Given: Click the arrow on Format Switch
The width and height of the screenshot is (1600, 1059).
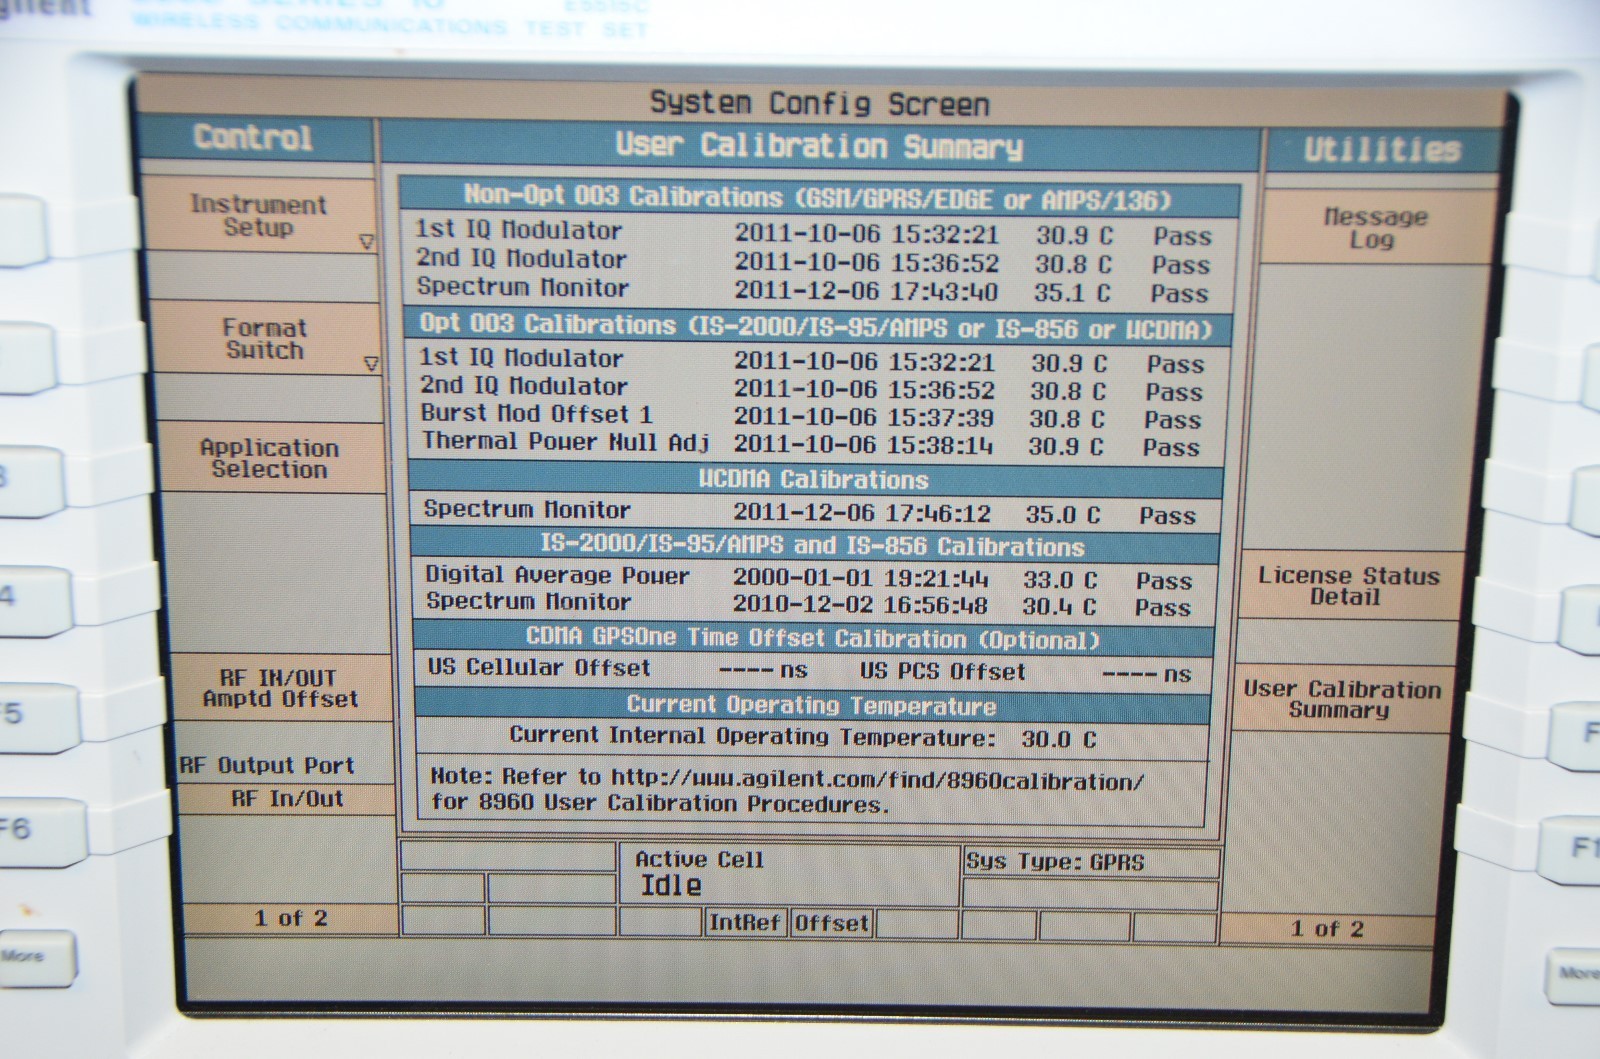Looking at the screenshot, I should point(370,364).
